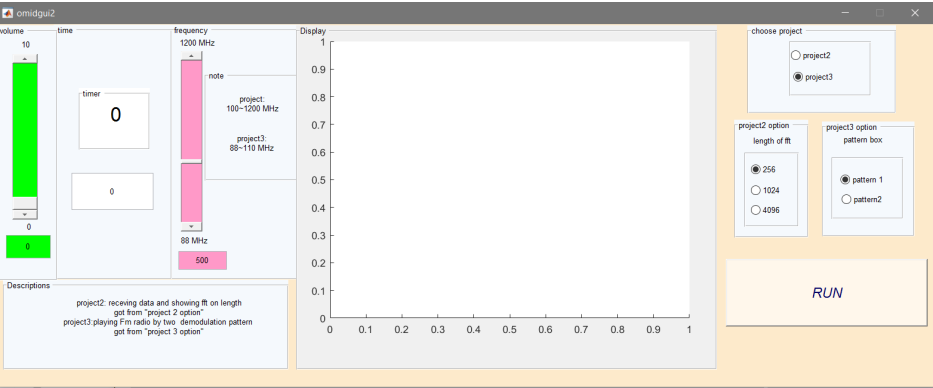933x388 pixels.
Task: Click the "Descriptions" panel title
Action: 29,285
